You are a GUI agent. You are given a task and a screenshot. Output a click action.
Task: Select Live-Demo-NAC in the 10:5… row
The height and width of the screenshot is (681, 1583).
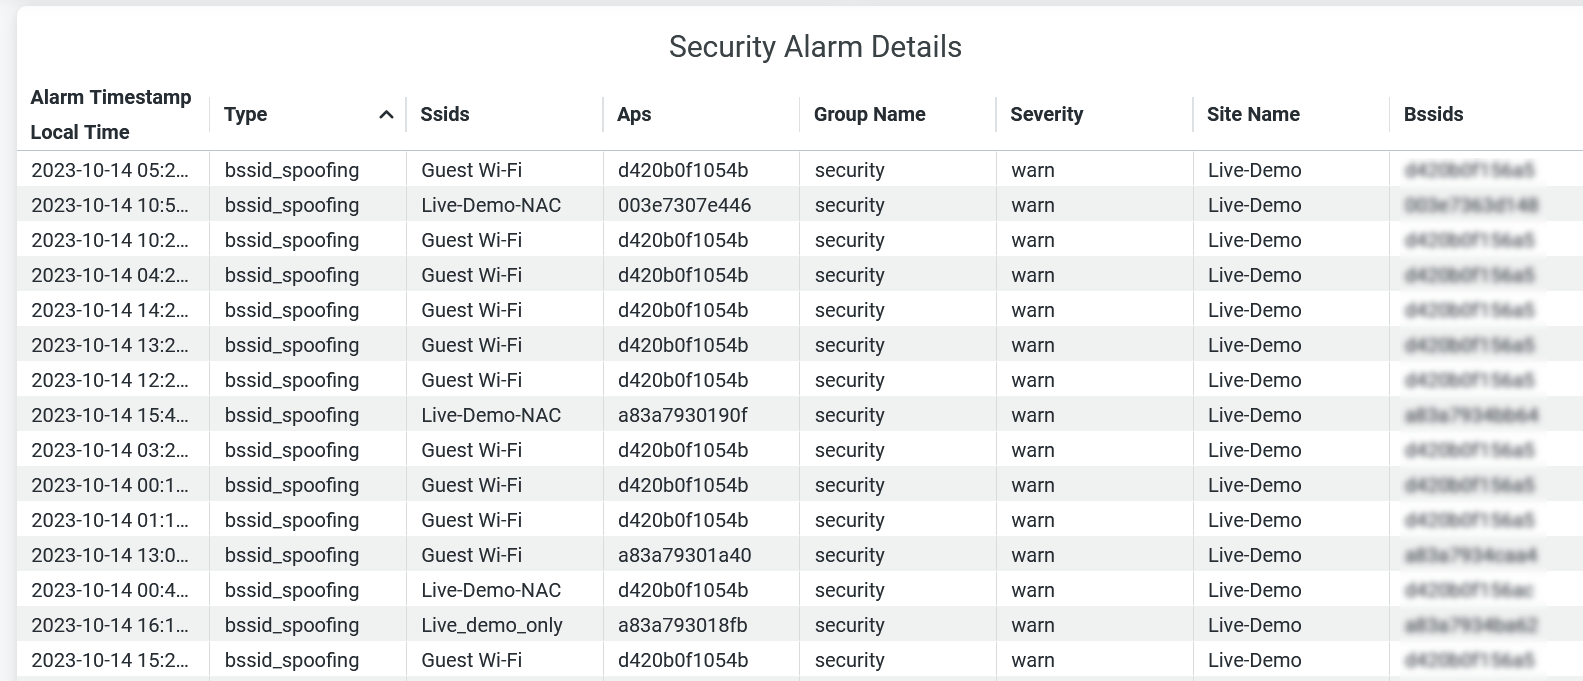pyautogui.click(x=491, y=205)
